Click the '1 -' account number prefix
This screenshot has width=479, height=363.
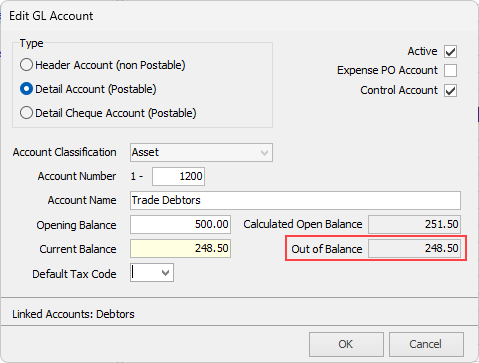[137, 176]
